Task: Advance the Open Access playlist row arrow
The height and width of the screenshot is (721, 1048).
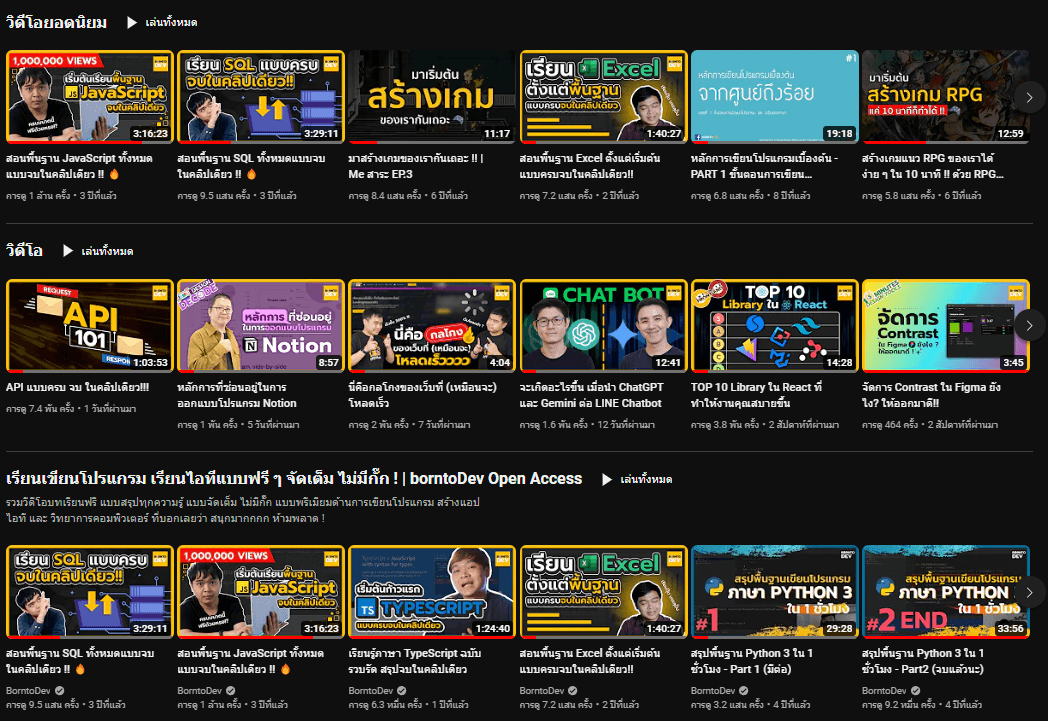Action: point(1029,591)
